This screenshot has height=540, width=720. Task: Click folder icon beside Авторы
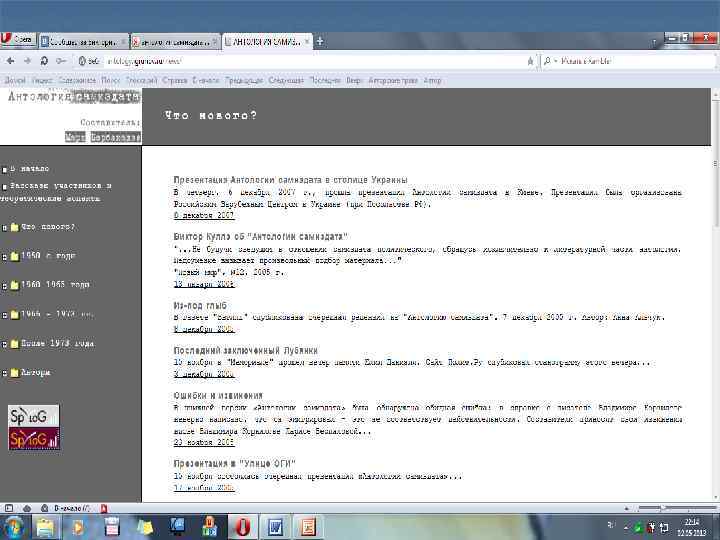14,372
